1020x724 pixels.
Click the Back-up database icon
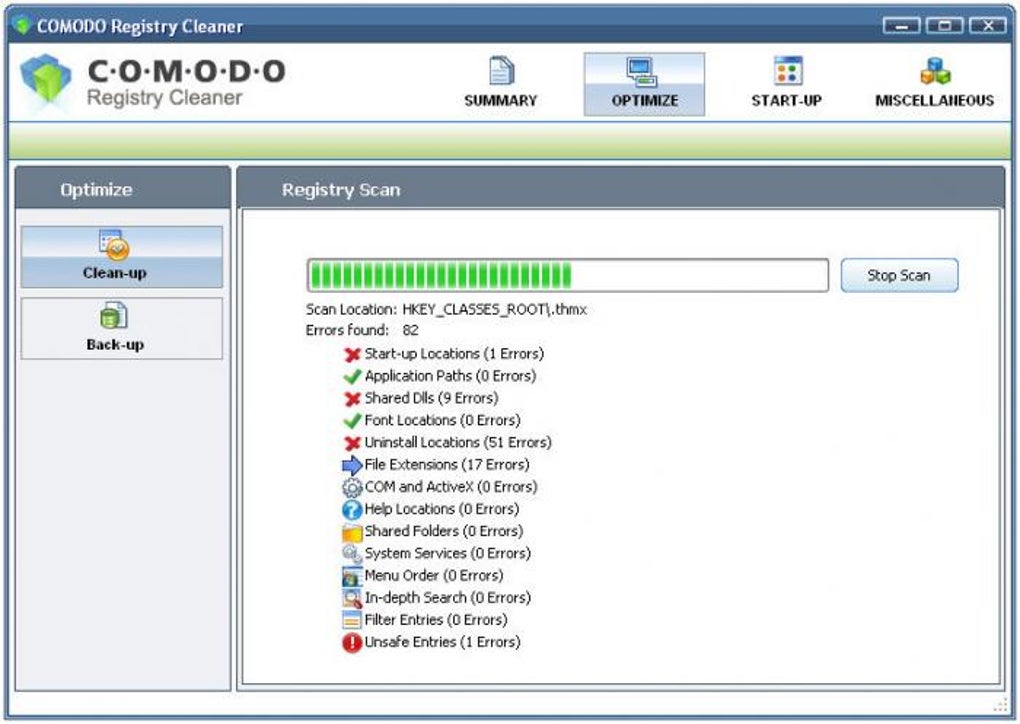pyautogui.click(x=114, y=315)
